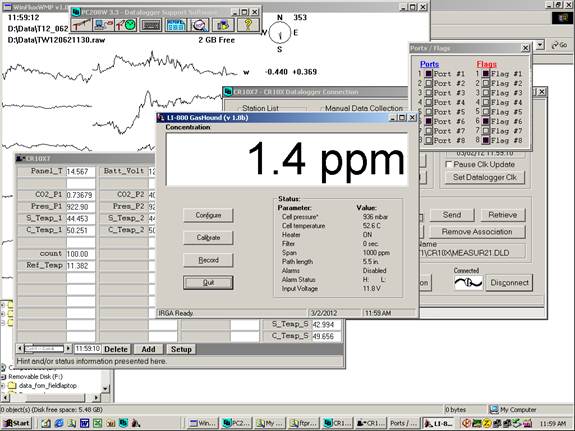Click the yellow Z icon in system tray

pos(487,423)
